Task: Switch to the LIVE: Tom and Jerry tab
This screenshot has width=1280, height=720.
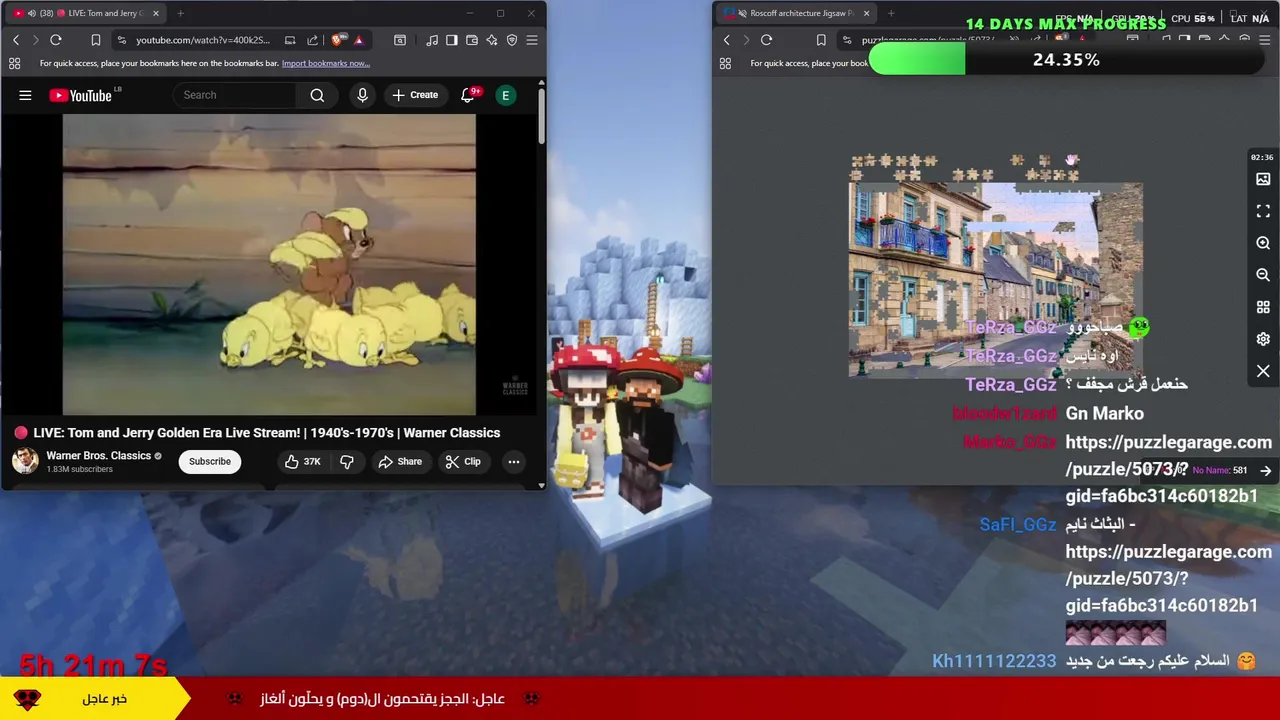Action: tap(85, 13)
